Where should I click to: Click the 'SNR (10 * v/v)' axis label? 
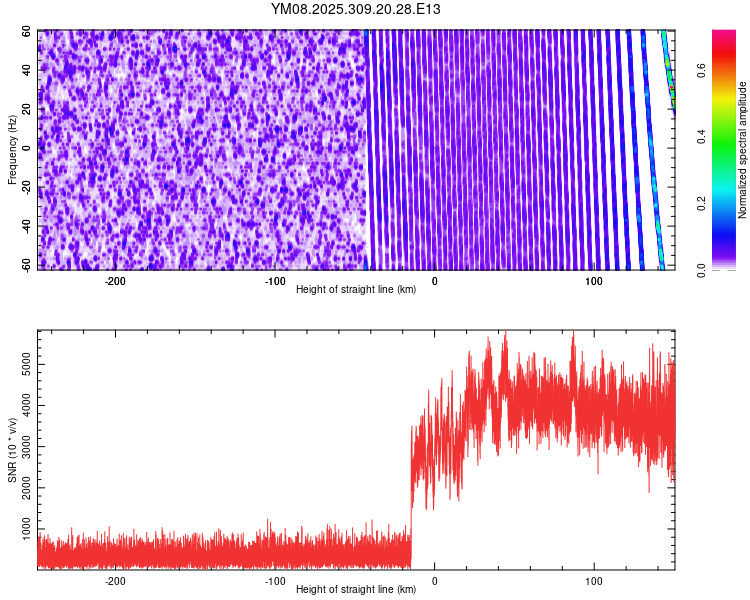pos(12,452)
